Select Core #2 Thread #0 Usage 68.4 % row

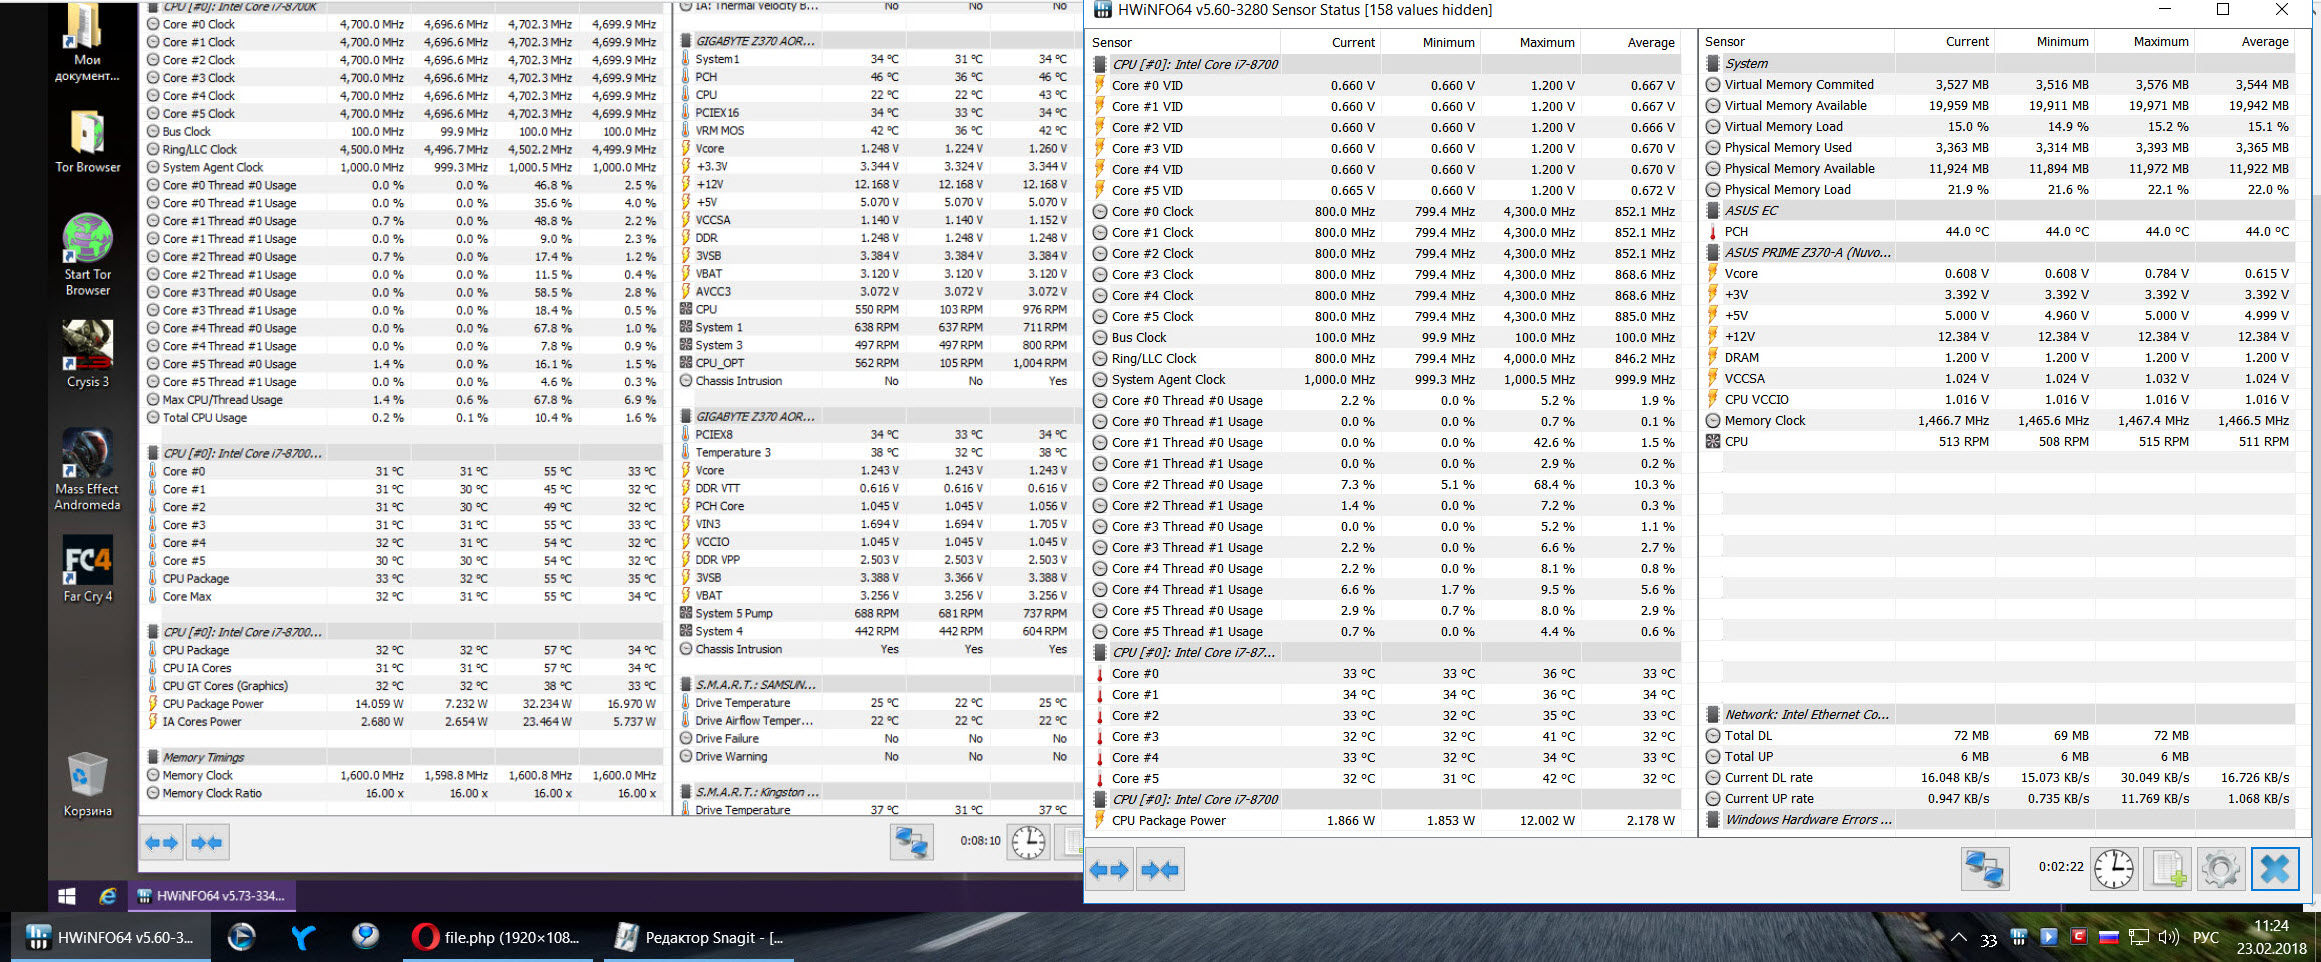tap(1386, 484)
